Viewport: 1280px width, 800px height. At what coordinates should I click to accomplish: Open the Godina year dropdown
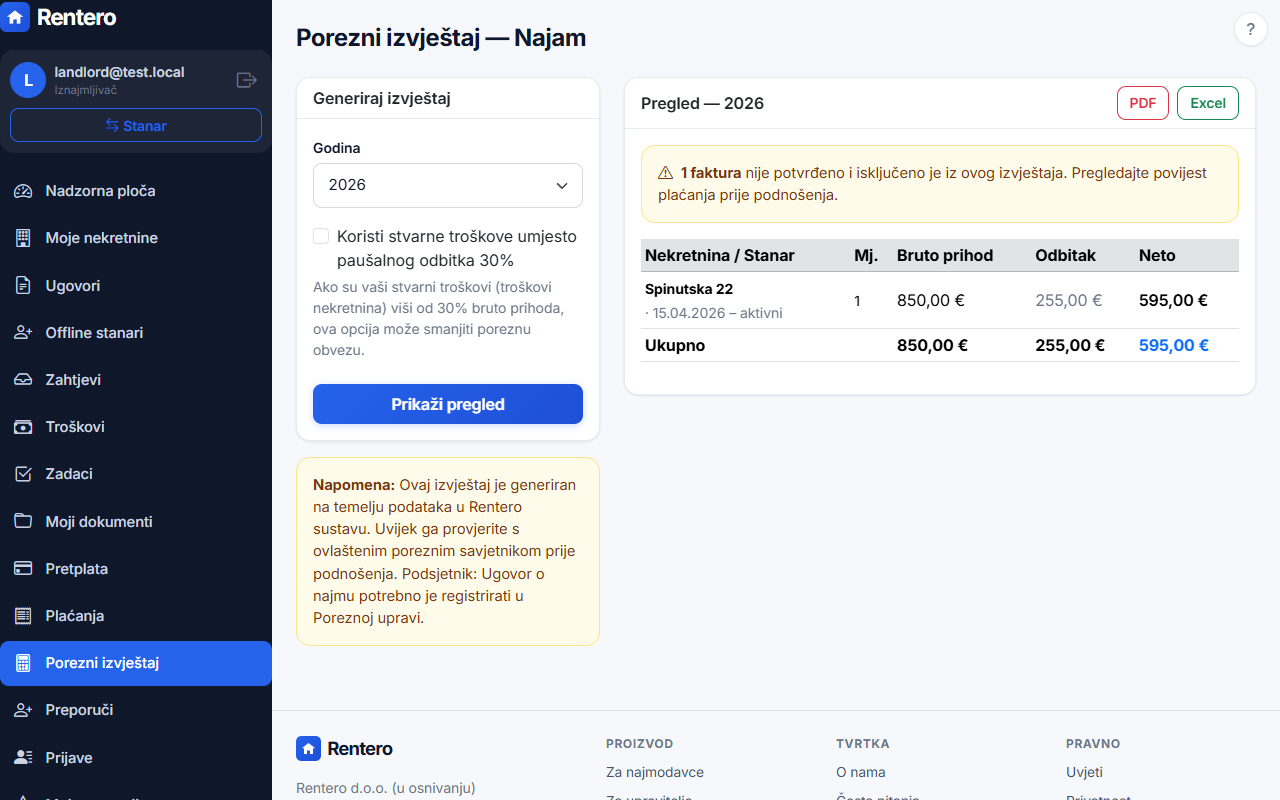[x=448, y=185]
